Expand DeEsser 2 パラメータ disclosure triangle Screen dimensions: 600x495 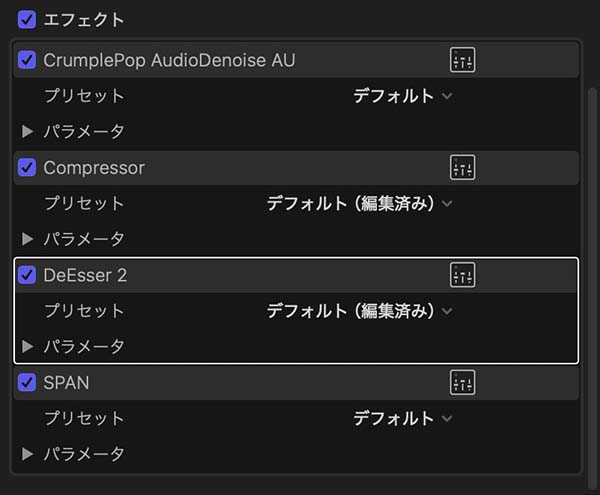28,347
